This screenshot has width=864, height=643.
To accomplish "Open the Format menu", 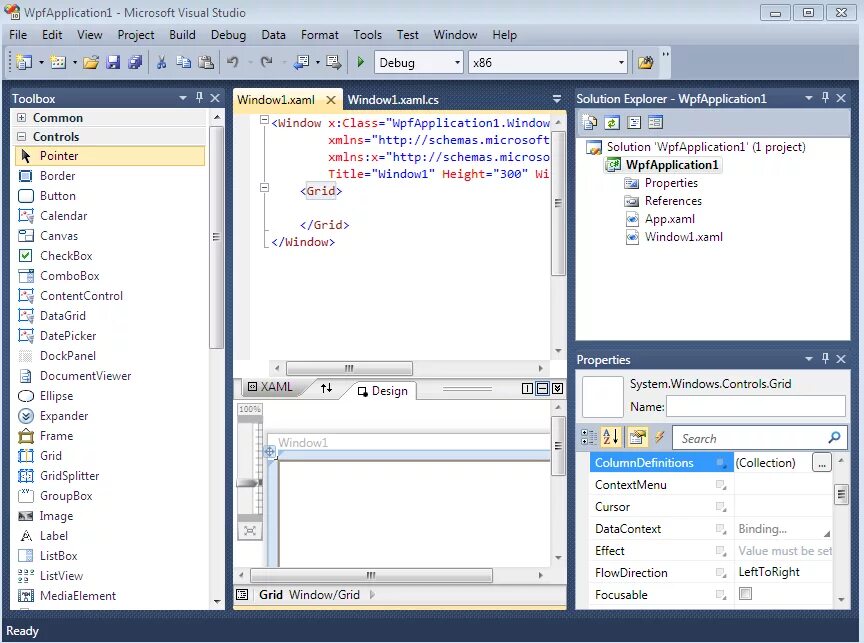I will [320, 35].
